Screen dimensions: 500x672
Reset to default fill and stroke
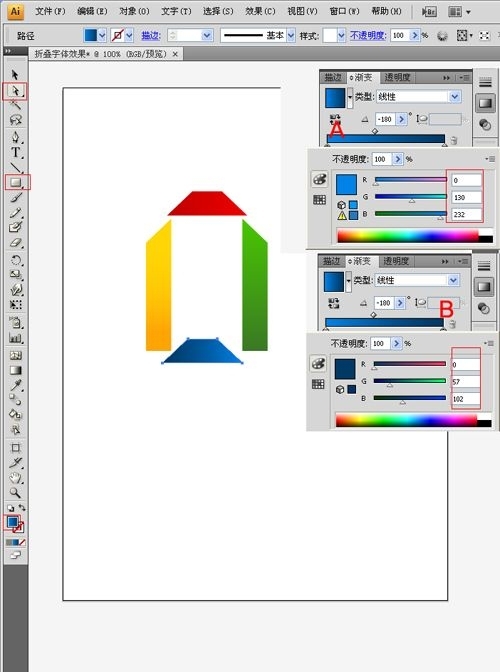pos(10,508)
